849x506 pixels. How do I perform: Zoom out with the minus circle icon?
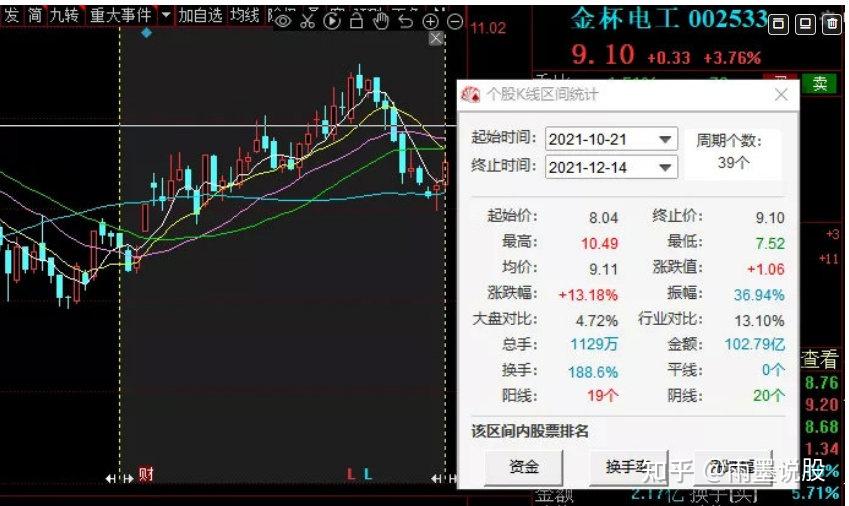[x=455, y=22]
